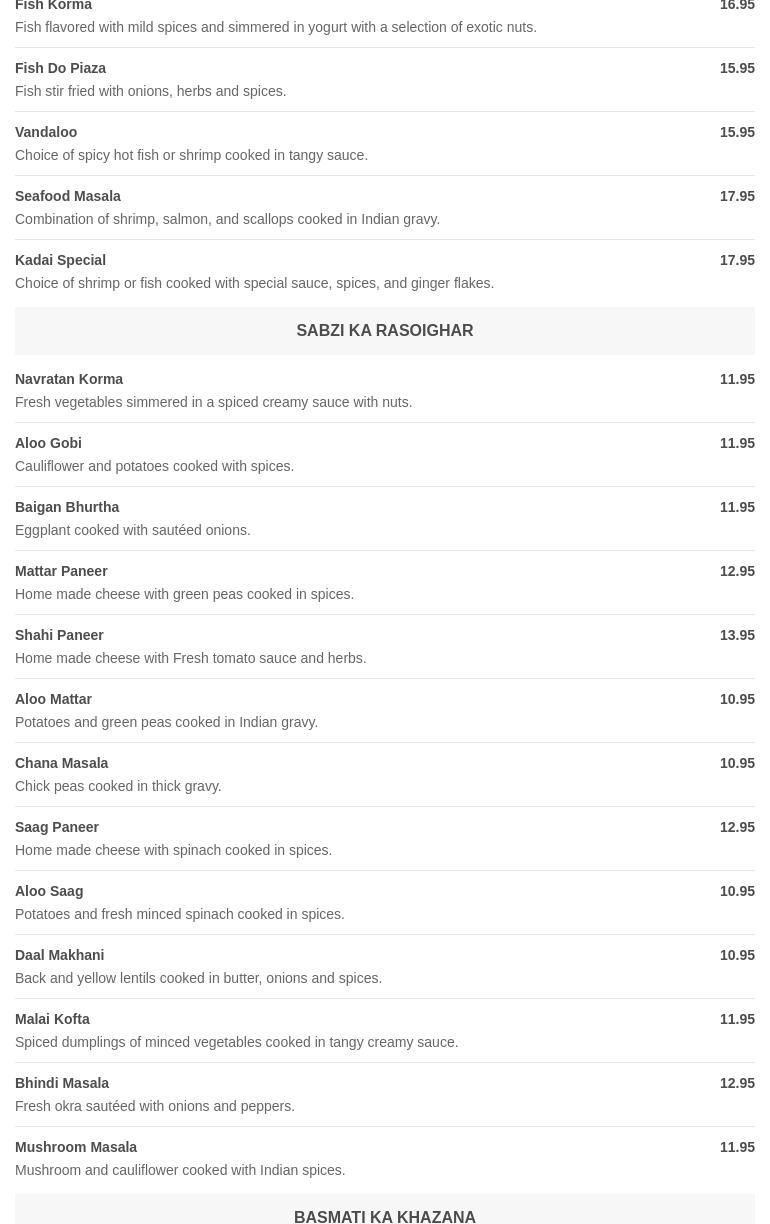Select the Kadai Special item title
Viewport: 770px width, 1224px height.
coord(60,260)
